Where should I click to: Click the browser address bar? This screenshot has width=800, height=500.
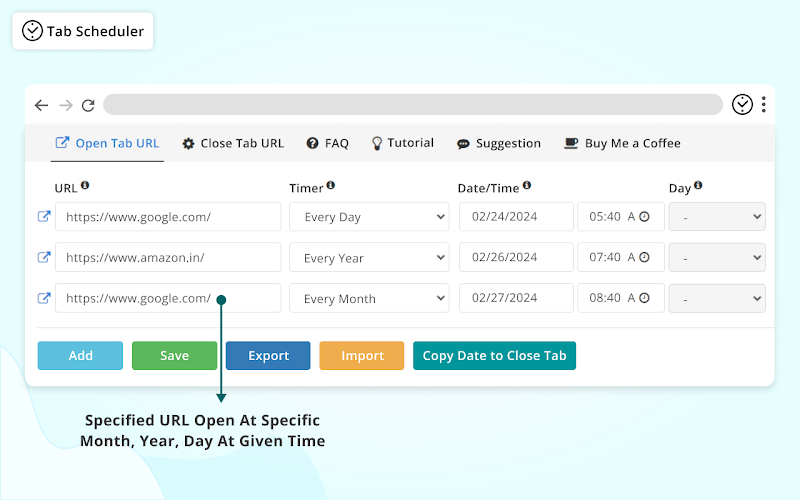[412, 105]
